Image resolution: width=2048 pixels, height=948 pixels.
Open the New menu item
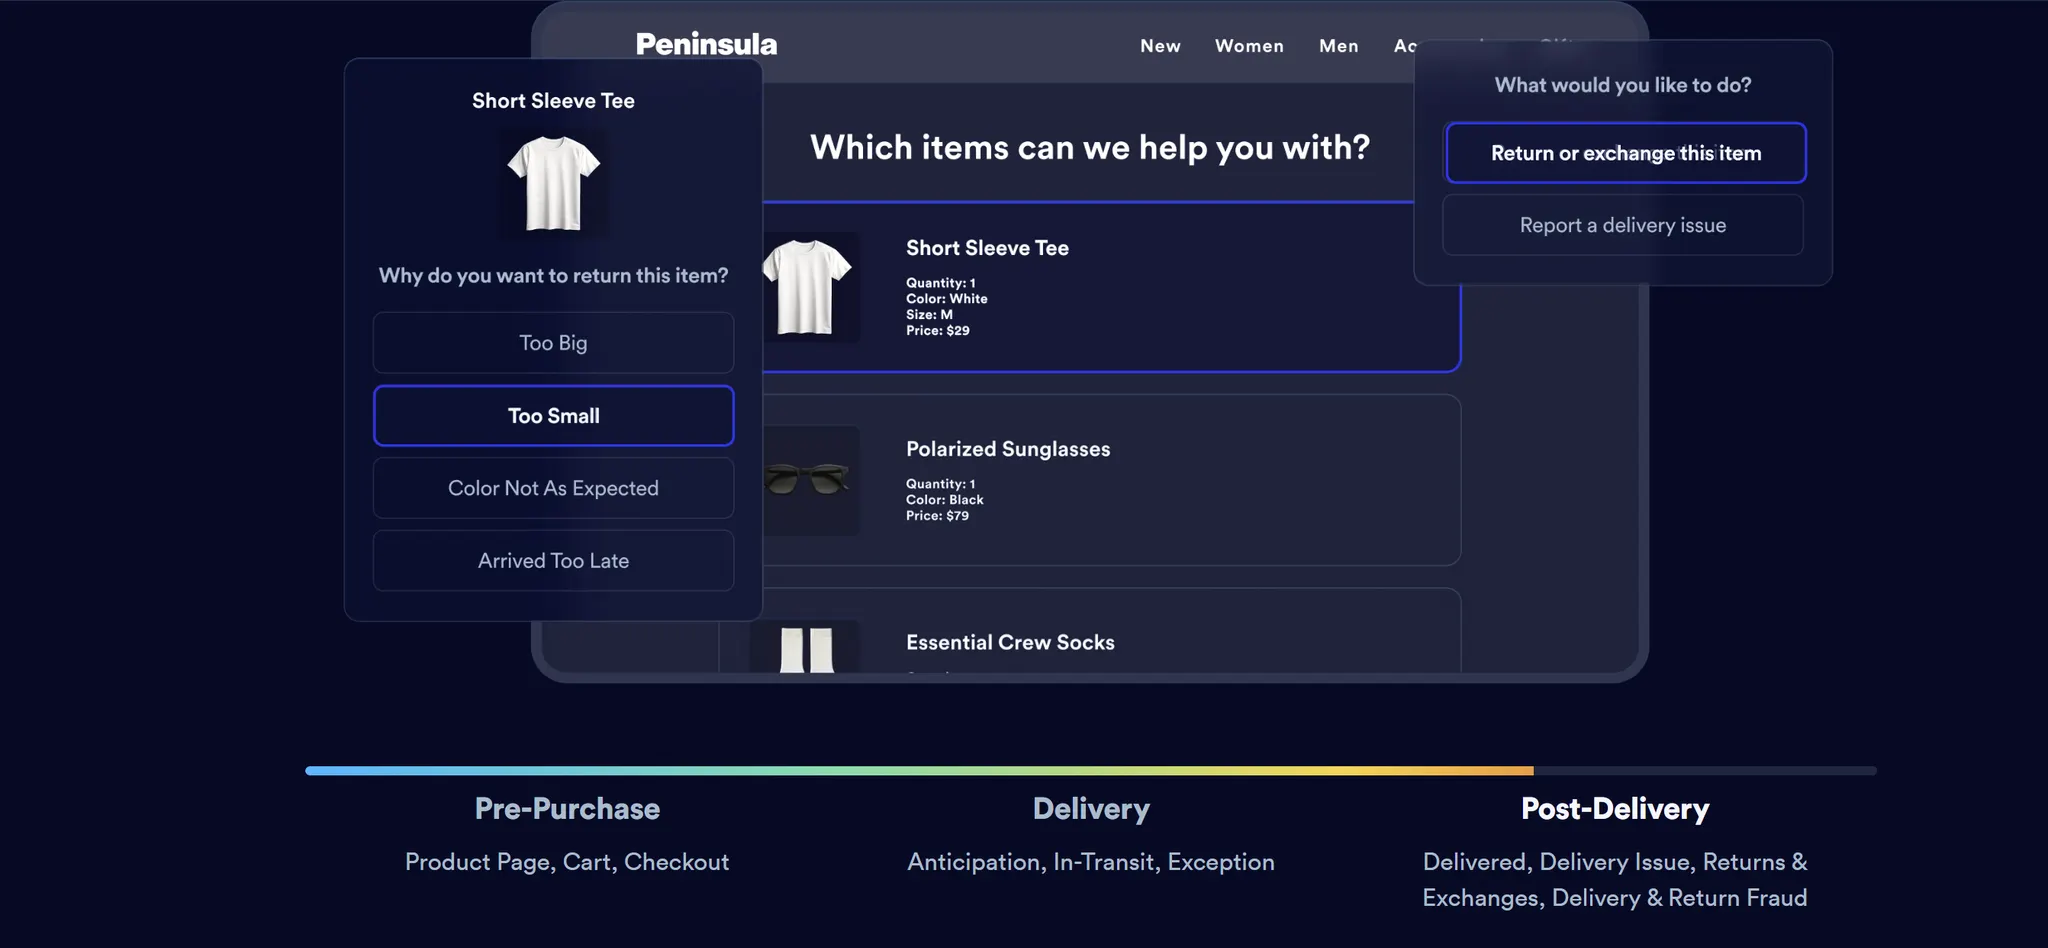pos(1160,46)
